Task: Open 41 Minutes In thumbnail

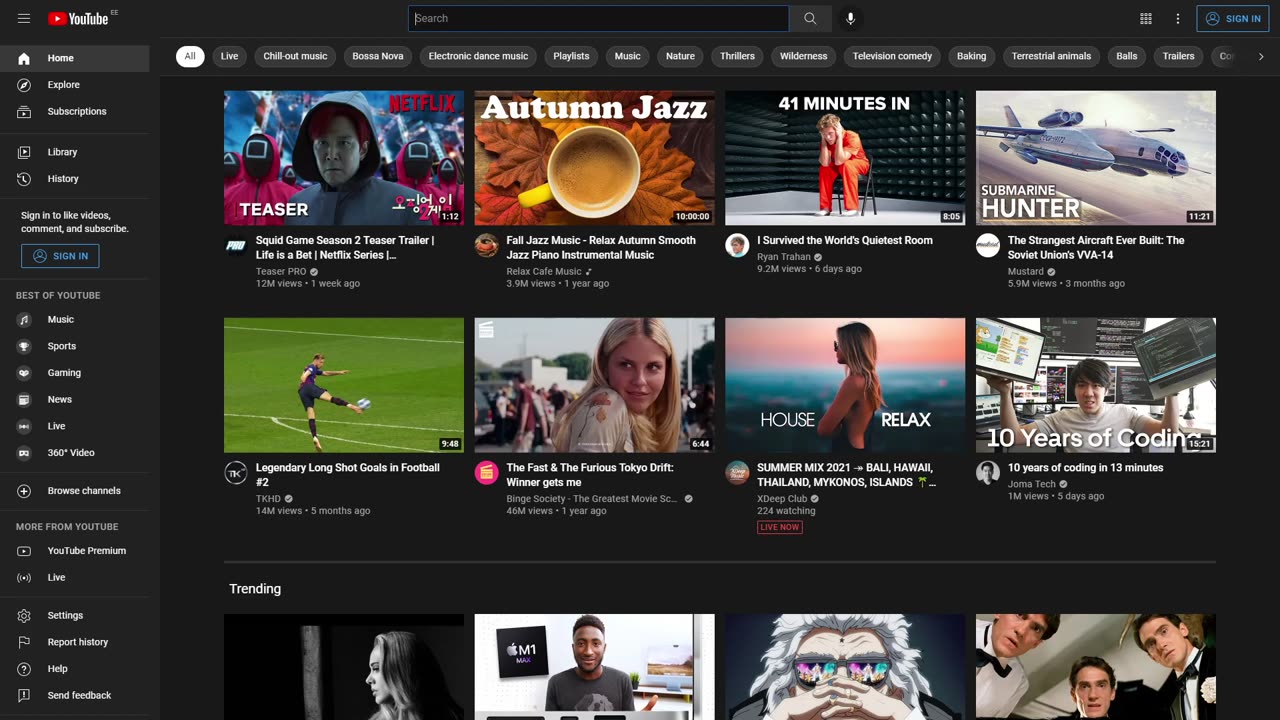Action: point(845,158)
